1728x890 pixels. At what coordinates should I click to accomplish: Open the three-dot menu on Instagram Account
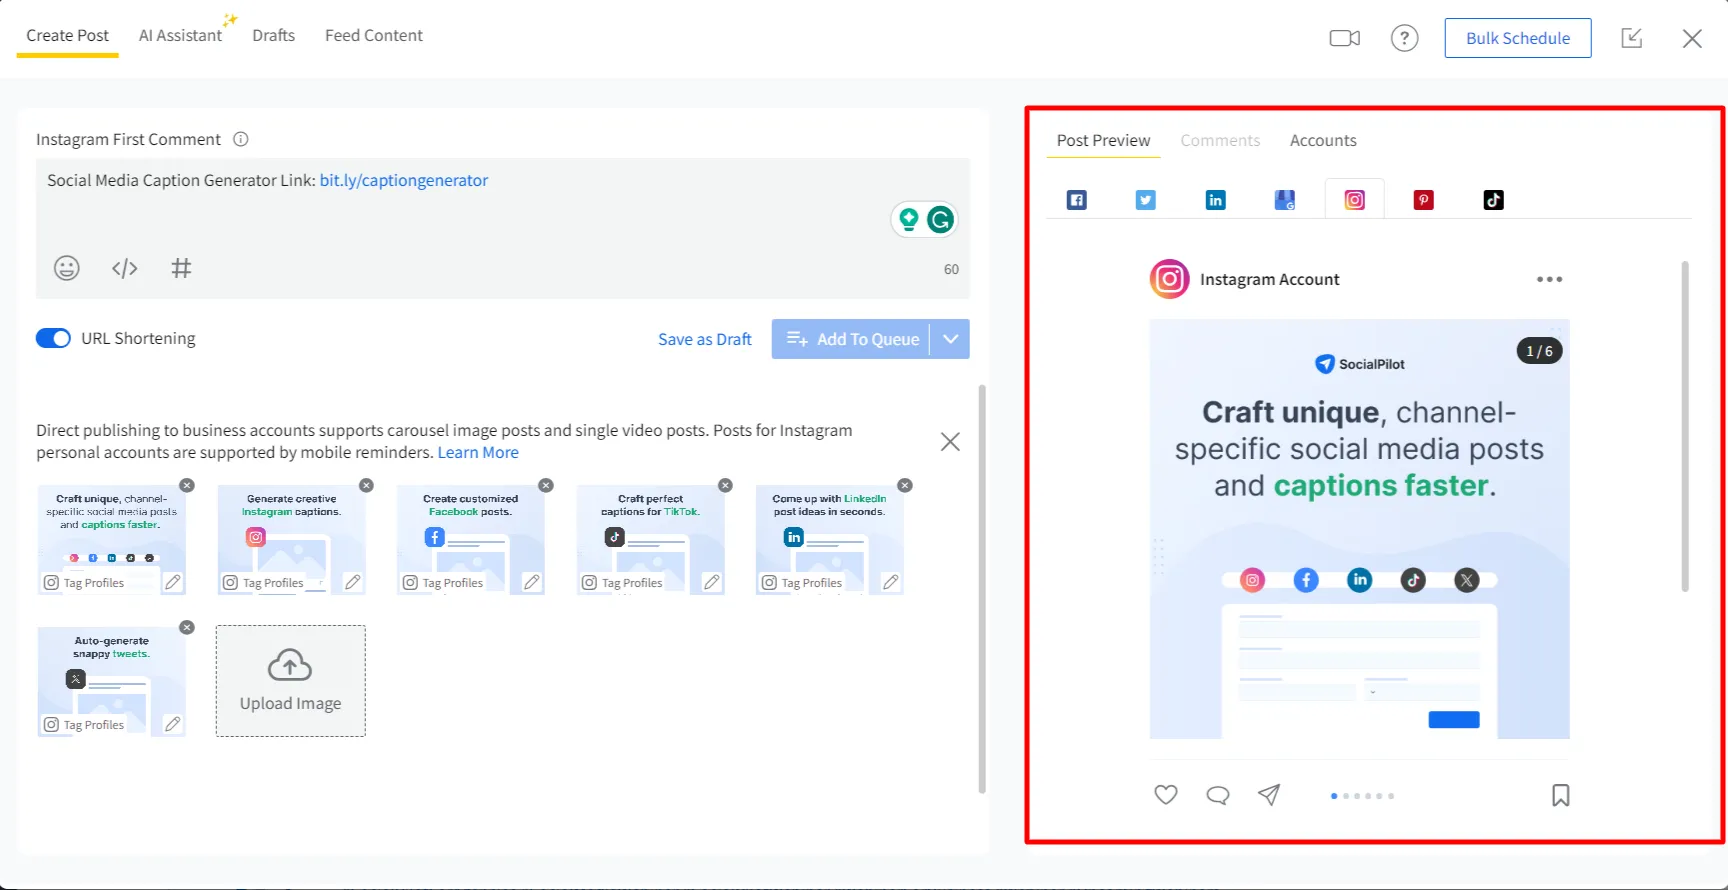pos(1549,280)
